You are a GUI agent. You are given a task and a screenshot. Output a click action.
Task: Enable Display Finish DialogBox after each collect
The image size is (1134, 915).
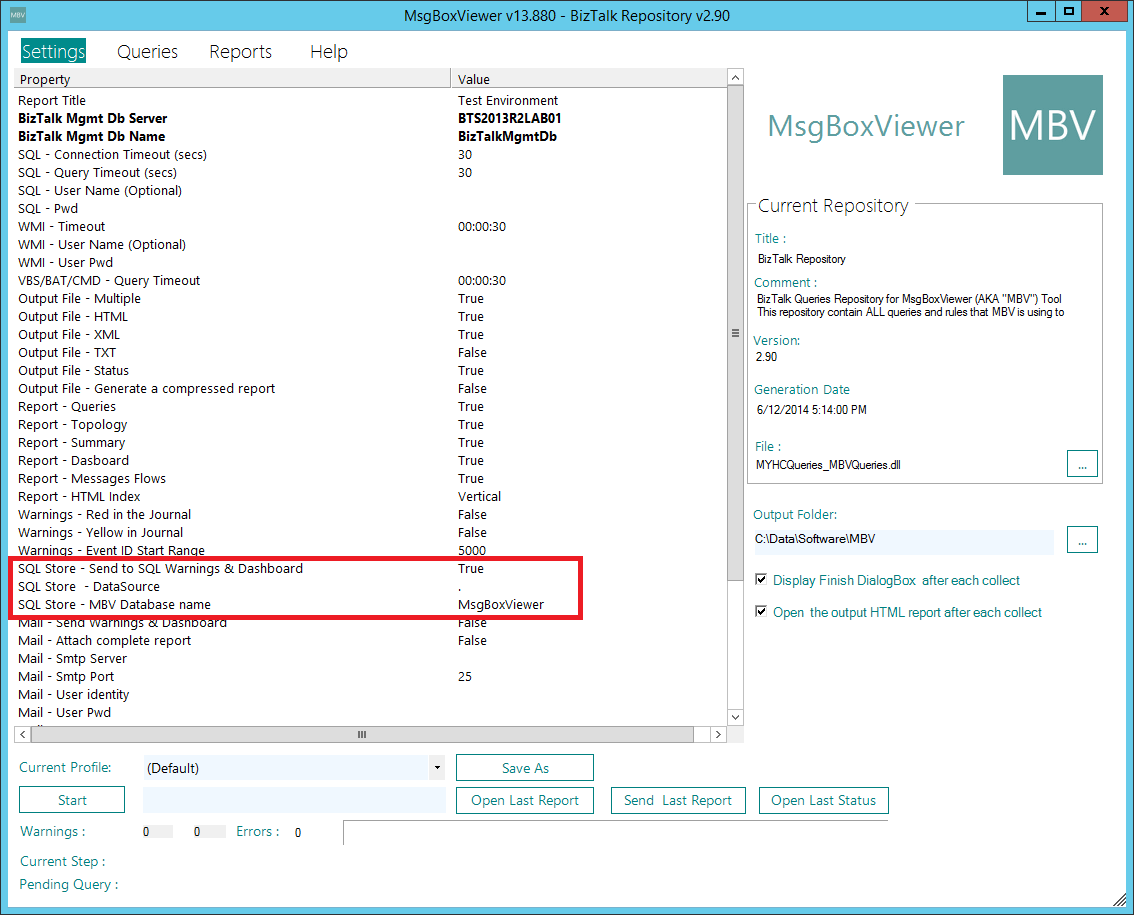pyautogui.click(x=761, y=579)
